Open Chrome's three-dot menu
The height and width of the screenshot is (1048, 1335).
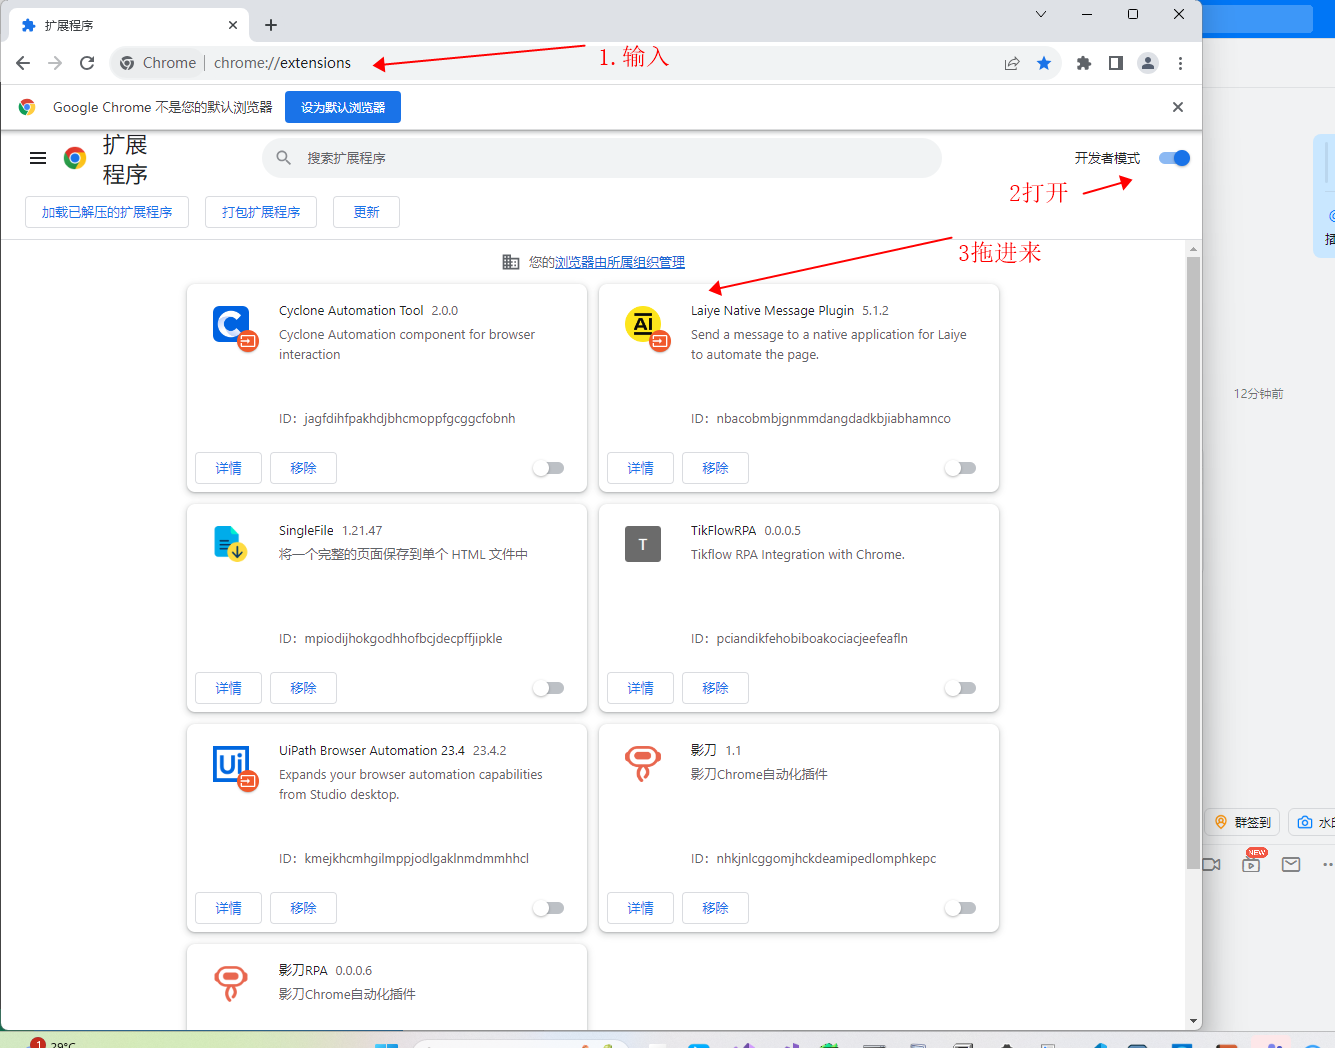1180,63
